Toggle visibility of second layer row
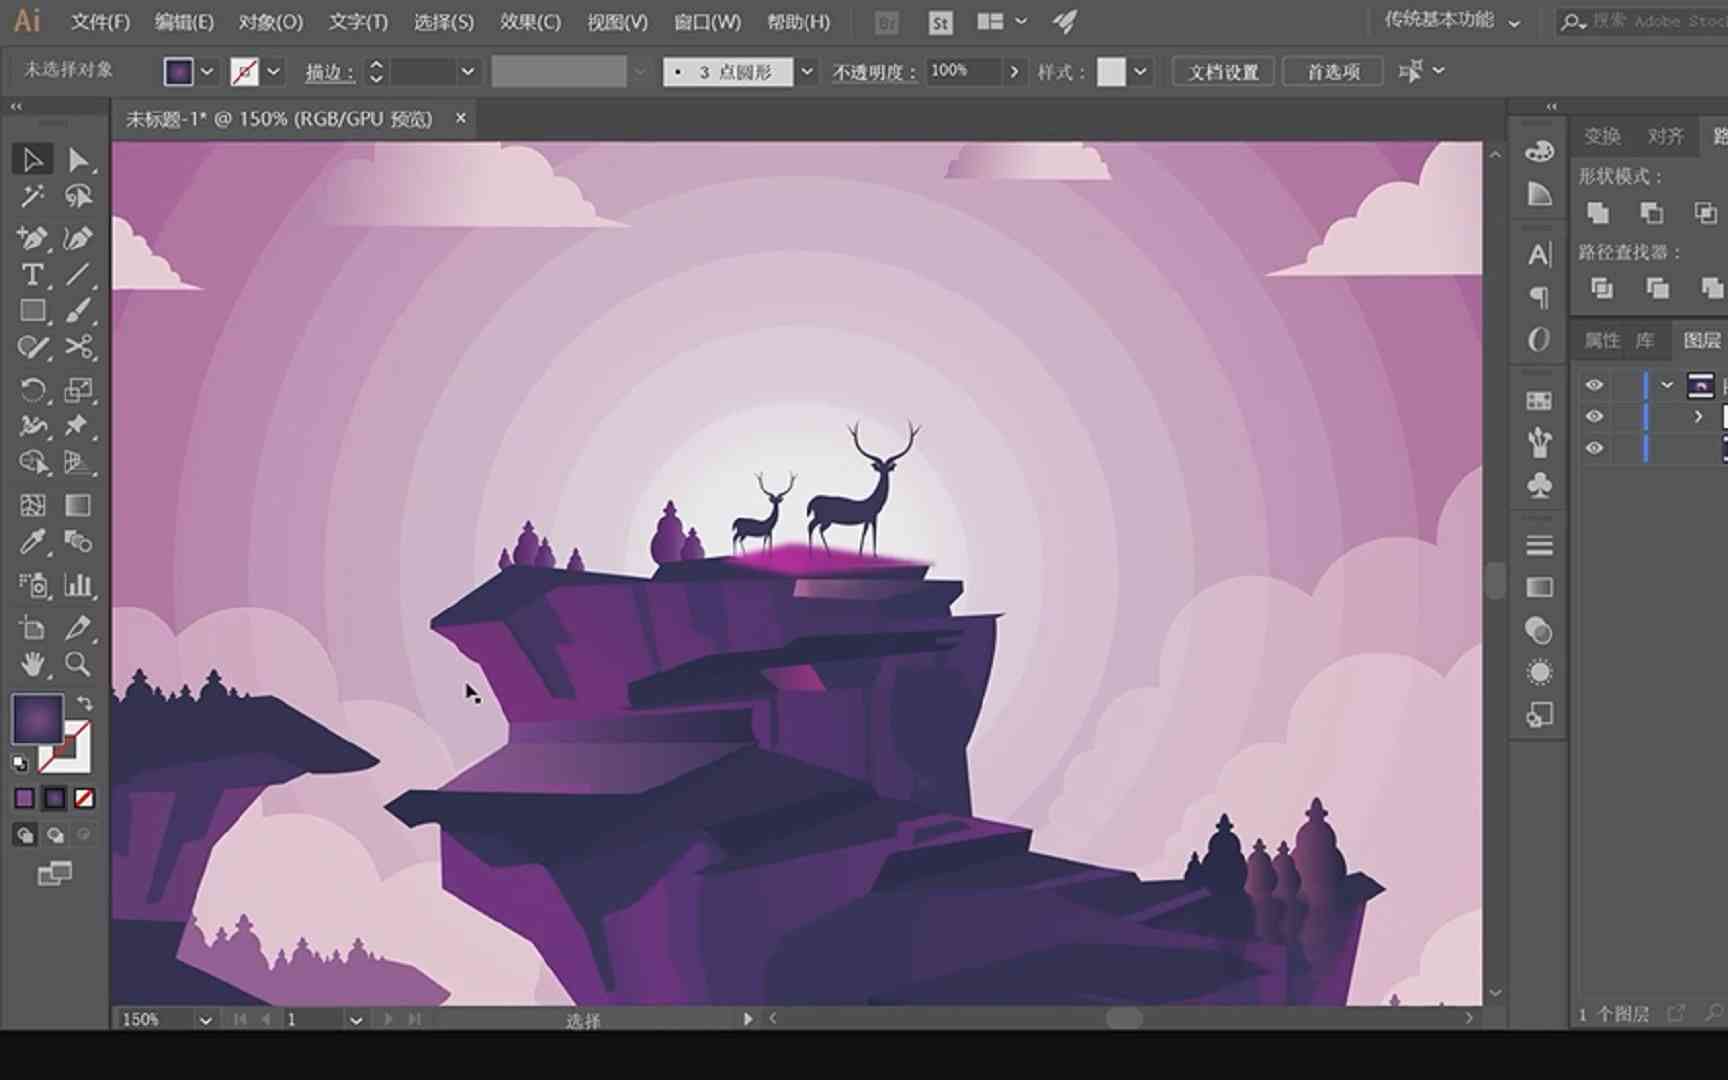This screenshot has width=1728, height=1080. click(1594, 416)
